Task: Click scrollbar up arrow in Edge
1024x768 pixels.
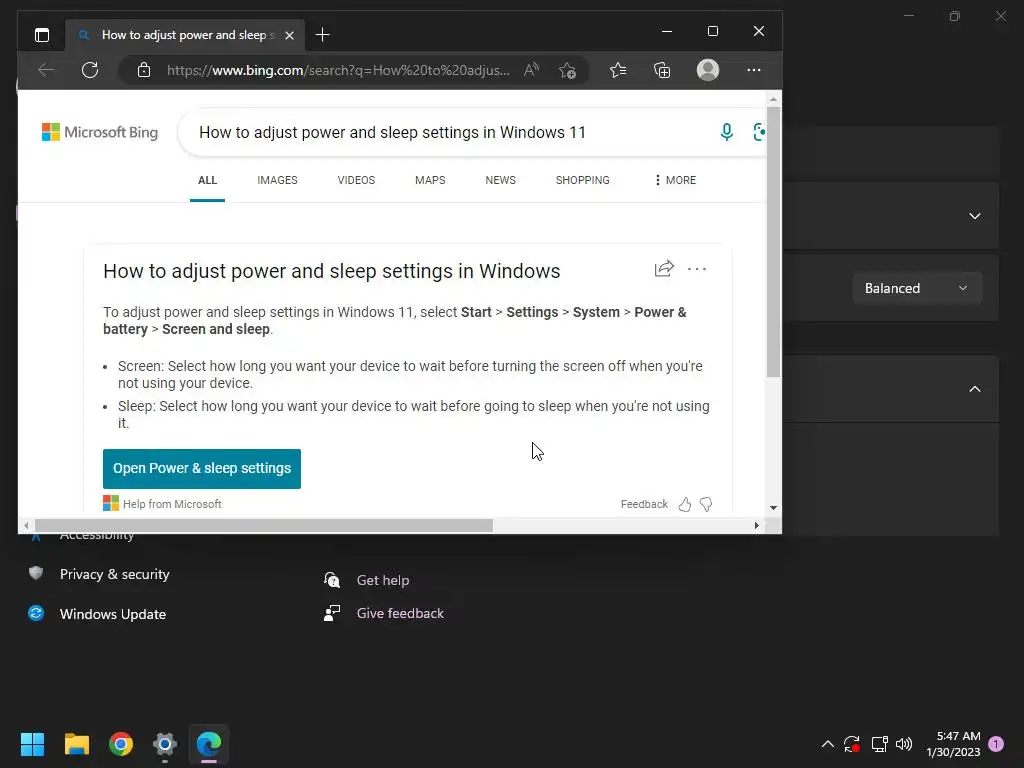Action: coord(773,99)
